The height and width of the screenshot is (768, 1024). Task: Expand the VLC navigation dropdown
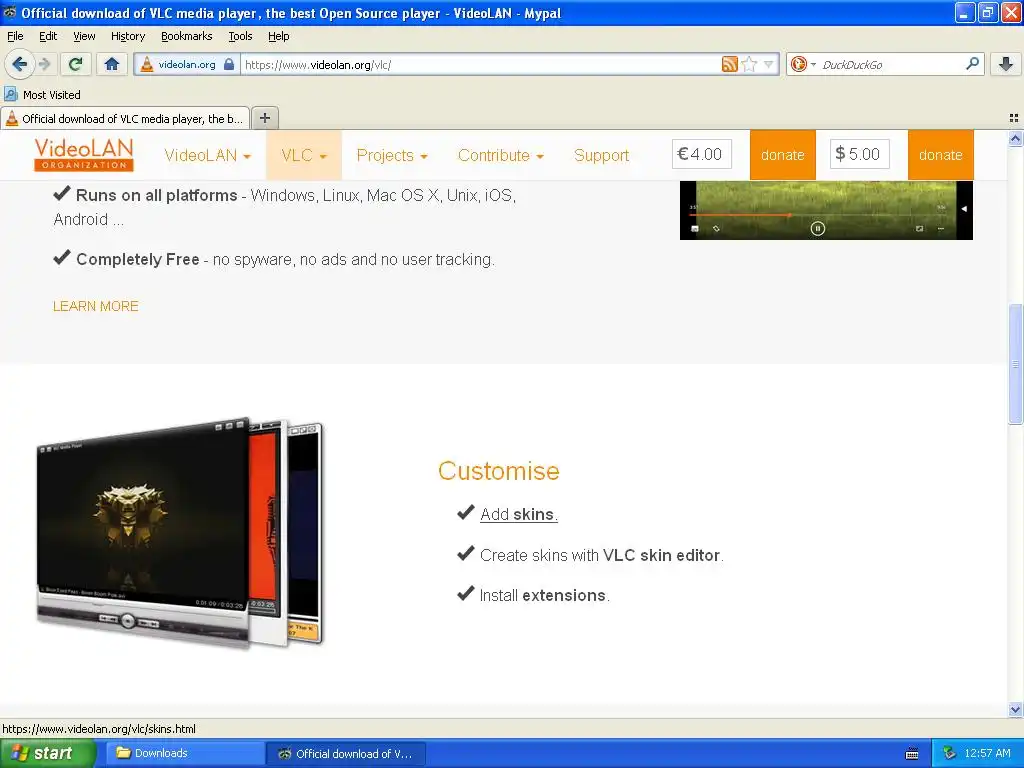304,155
